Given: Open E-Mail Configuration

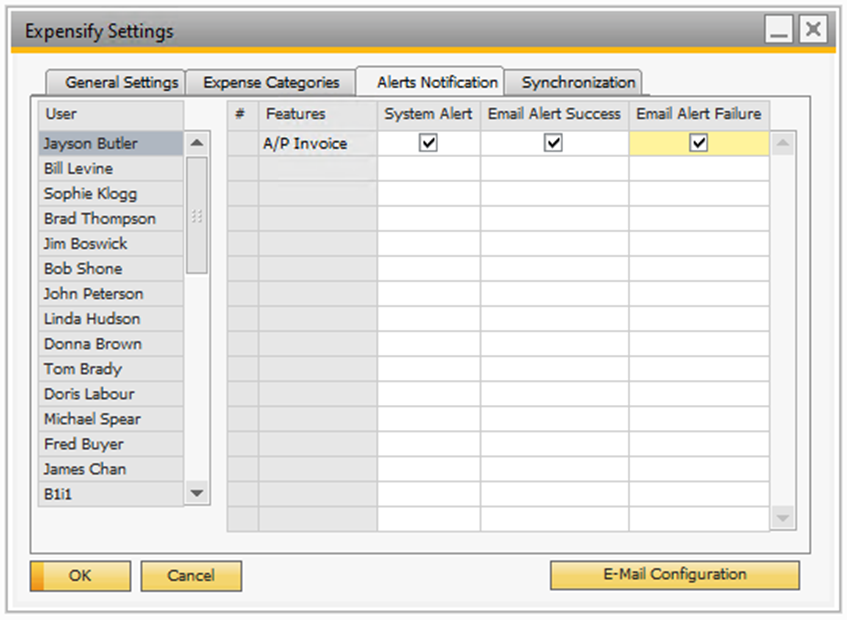Looking at the screenshot, I should pyautogui.click(x=674, y=575).
